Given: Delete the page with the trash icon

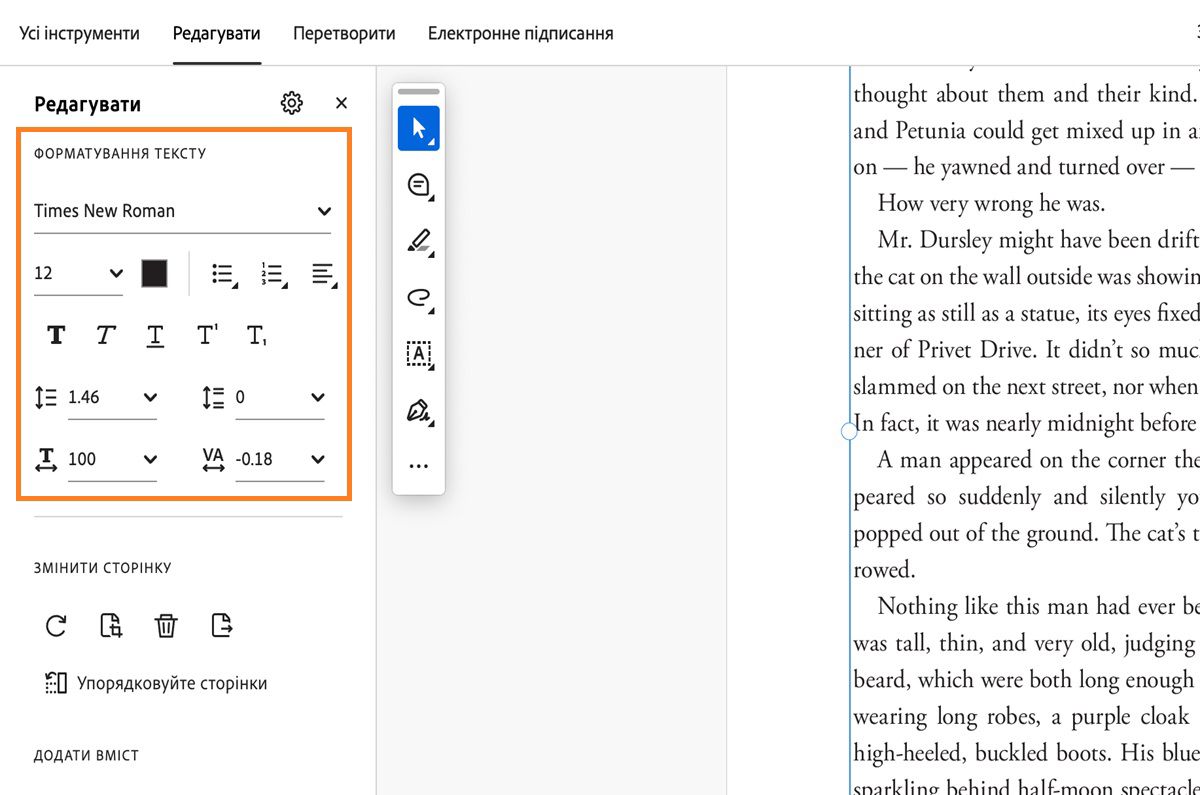Looking at the screenshot, I should point(166,626).
